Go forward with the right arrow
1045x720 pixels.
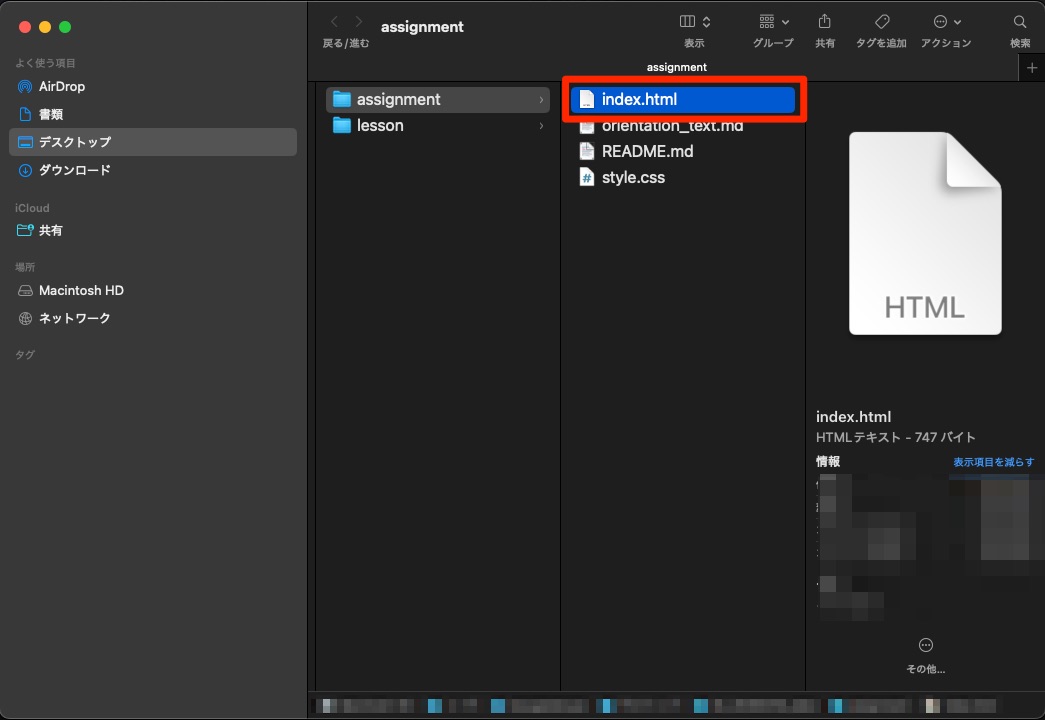[359, 22]
